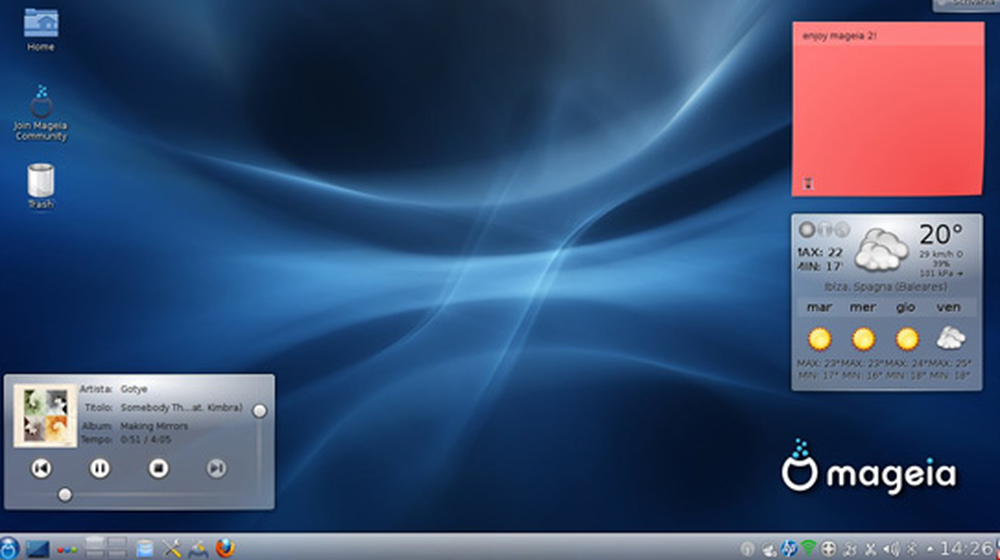Open the wrench and screwdriver settings tool
Viewport: 1000px width, 560px height.
click(171, 549)
